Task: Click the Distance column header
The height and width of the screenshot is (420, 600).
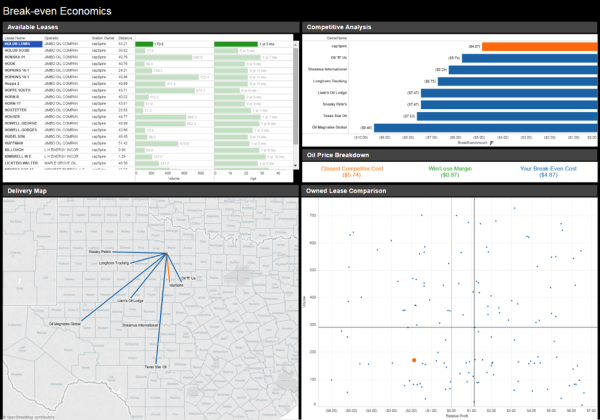Action: pos(125,38)
